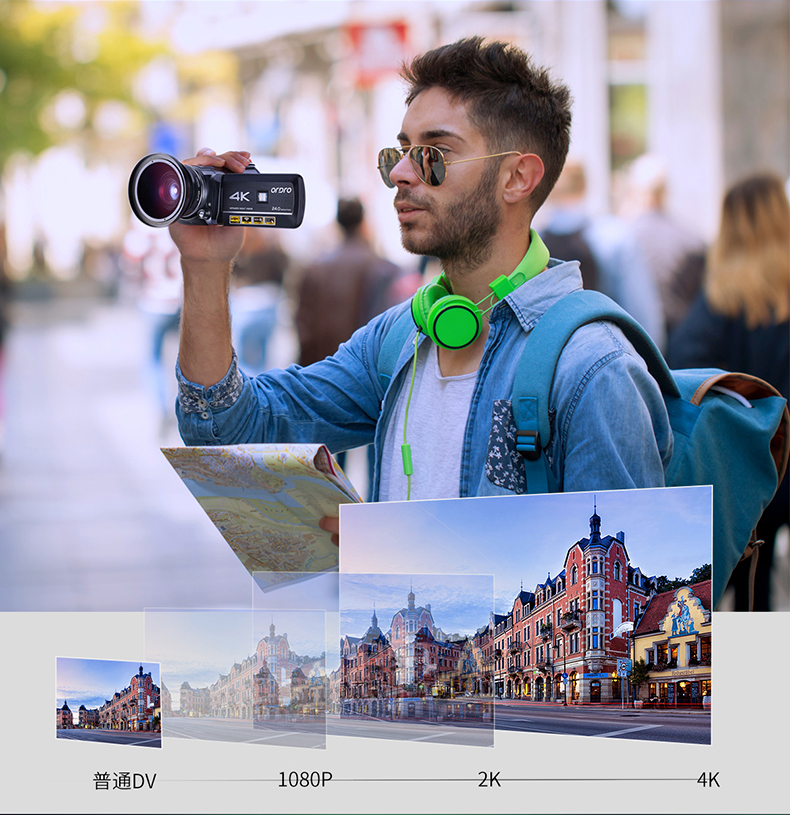This screenshot has height=815, width=790.
Task: Open the 2K street sample image
Action: (416, 660)
